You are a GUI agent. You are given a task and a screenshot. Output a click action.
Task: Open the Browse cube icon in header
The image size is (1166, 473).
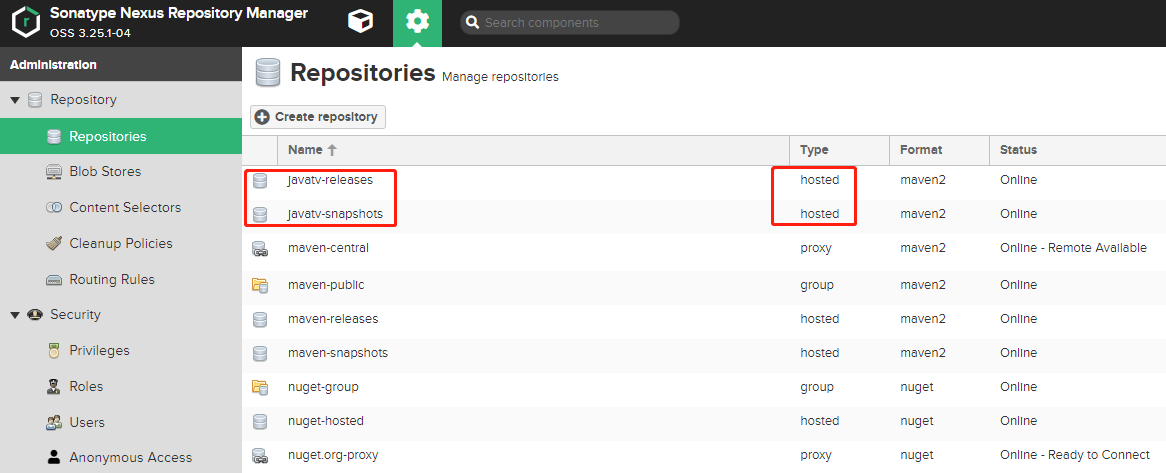tap(360, 22)
